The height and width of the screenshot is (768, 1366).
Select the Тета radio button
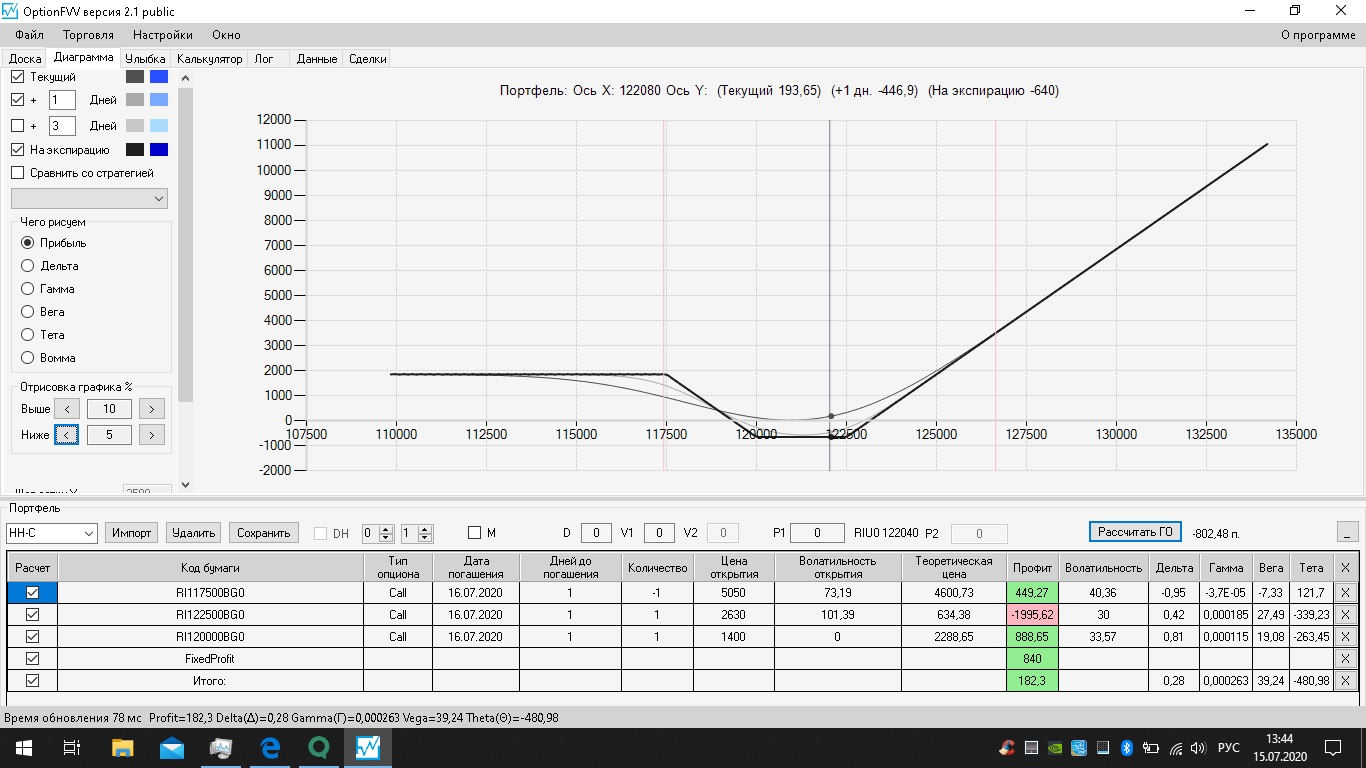click(x=28, y=335)
